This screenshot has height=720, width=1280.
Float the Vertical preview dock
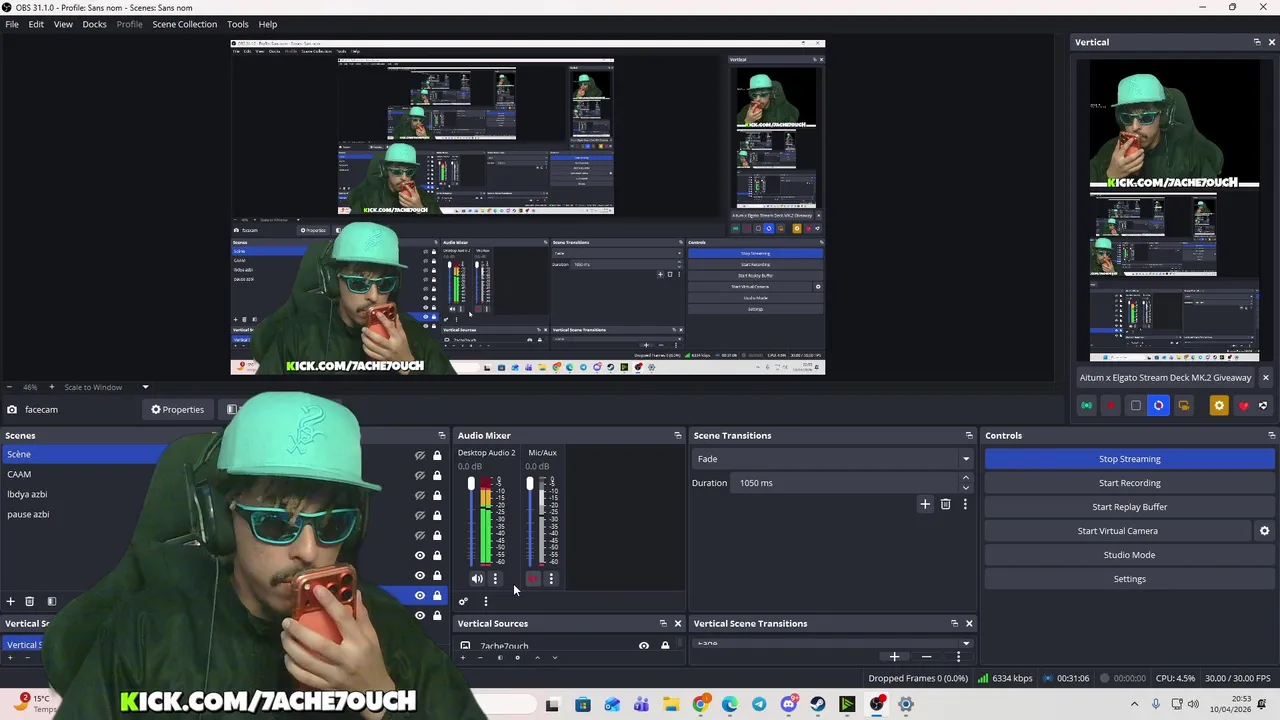[x=1256, y=42]
